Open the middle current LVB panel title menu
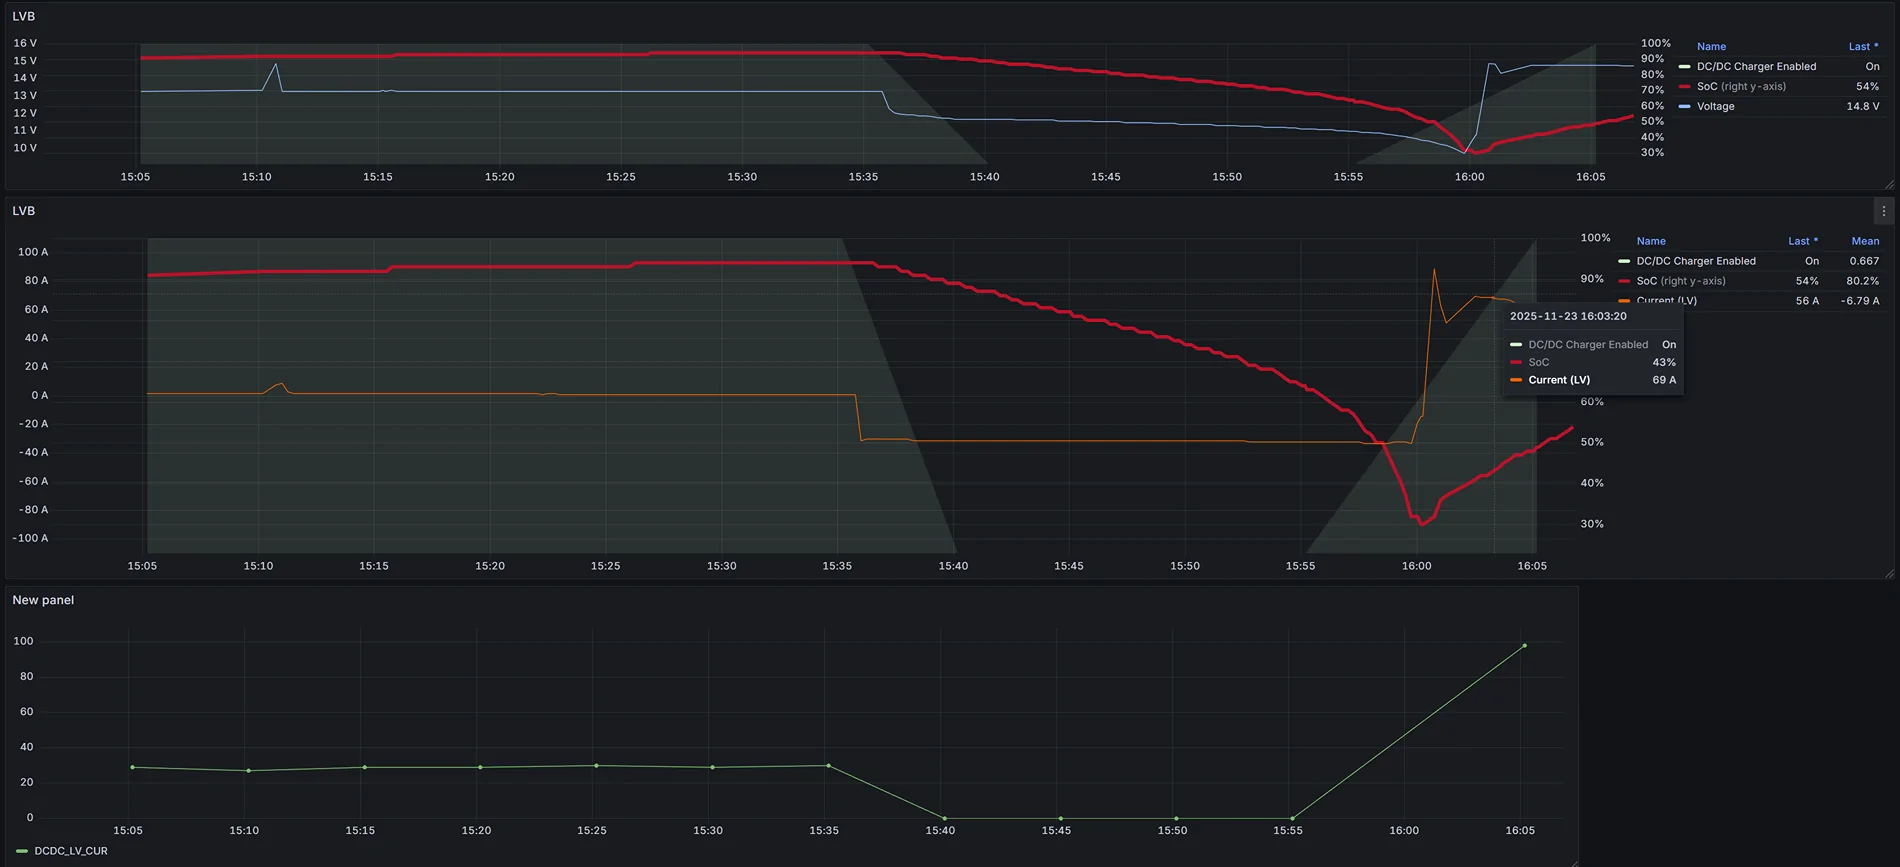1900x867 pixels. [24, 211]
